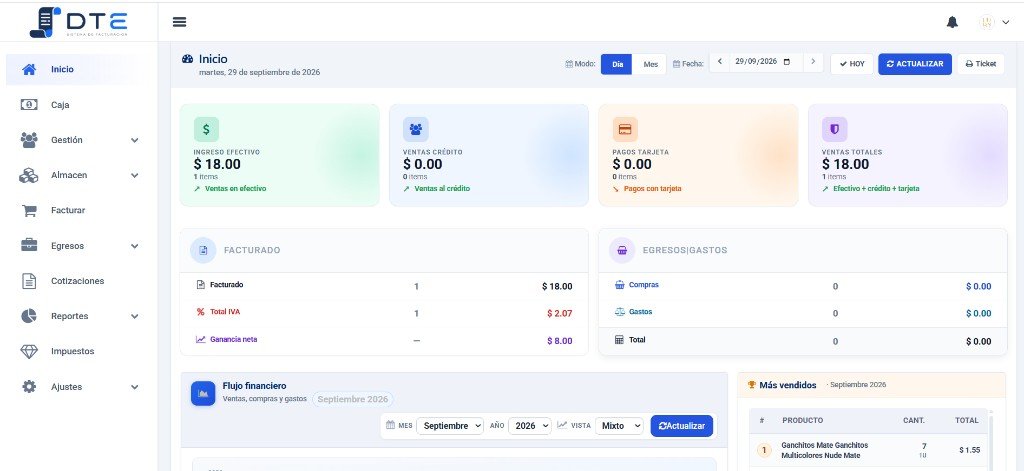Expand the Gestión submenu chevron

[x=135, y=140]
